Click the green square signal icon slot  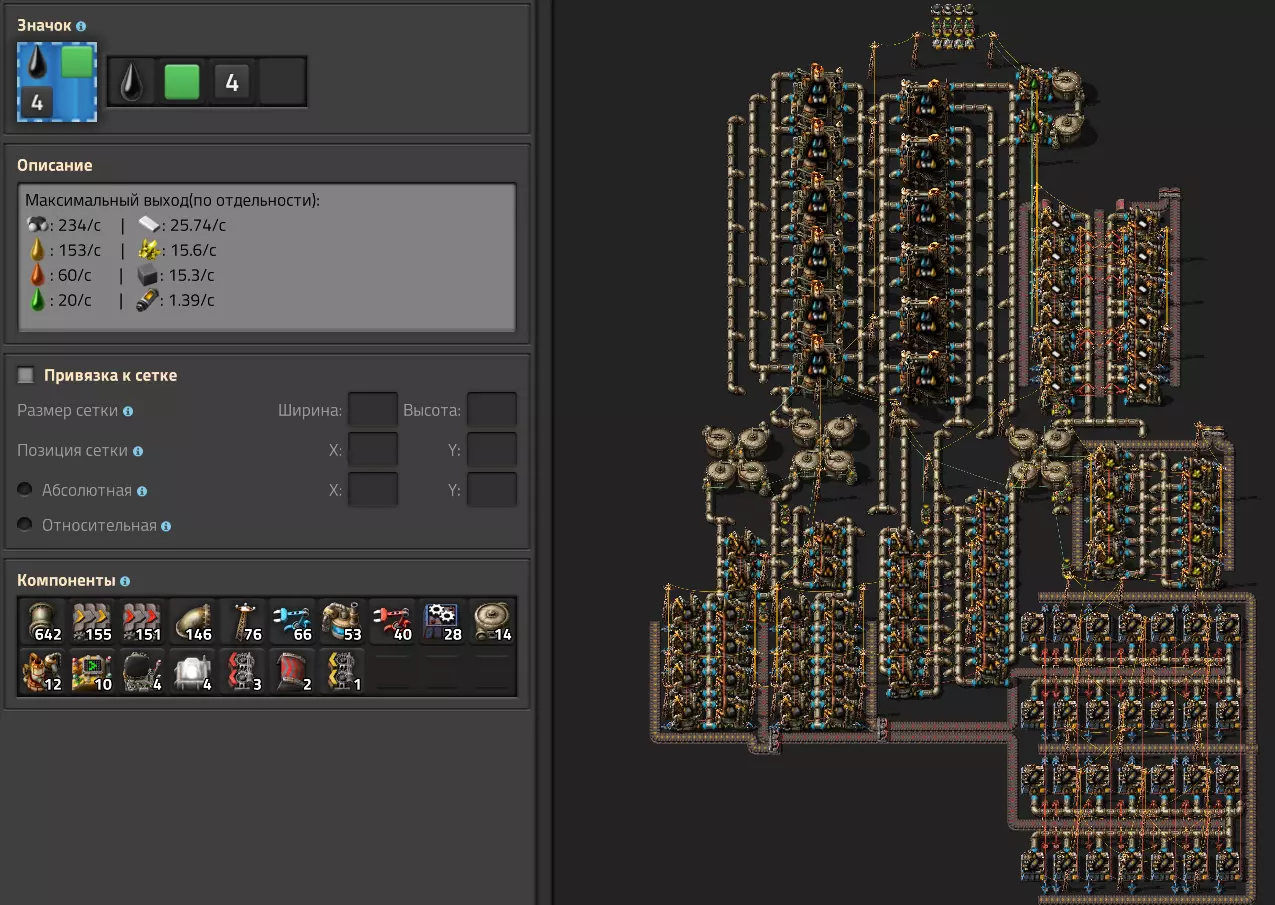(x=182, y=81)
